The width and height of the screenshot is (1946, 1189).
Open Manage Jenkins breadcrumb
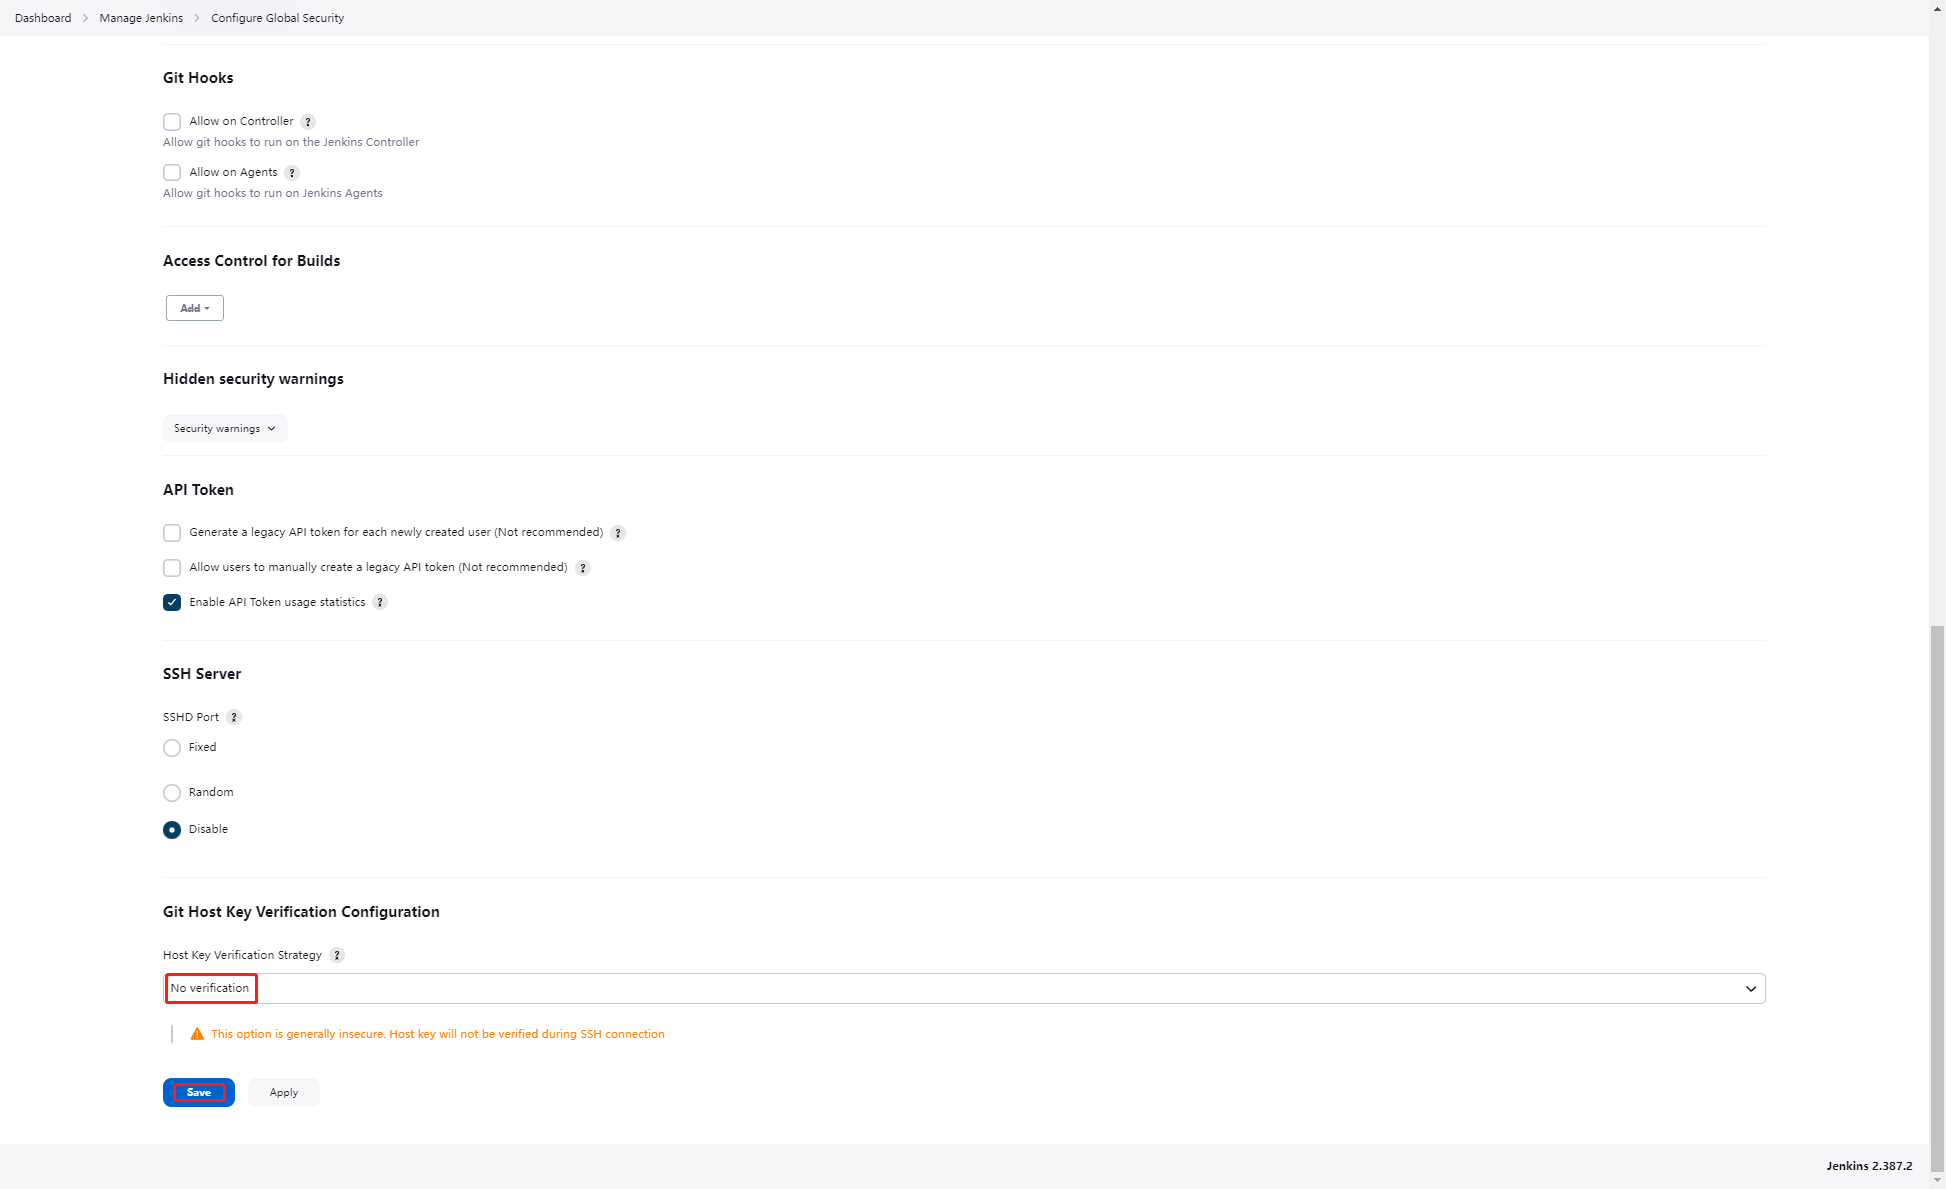point(141,18)
